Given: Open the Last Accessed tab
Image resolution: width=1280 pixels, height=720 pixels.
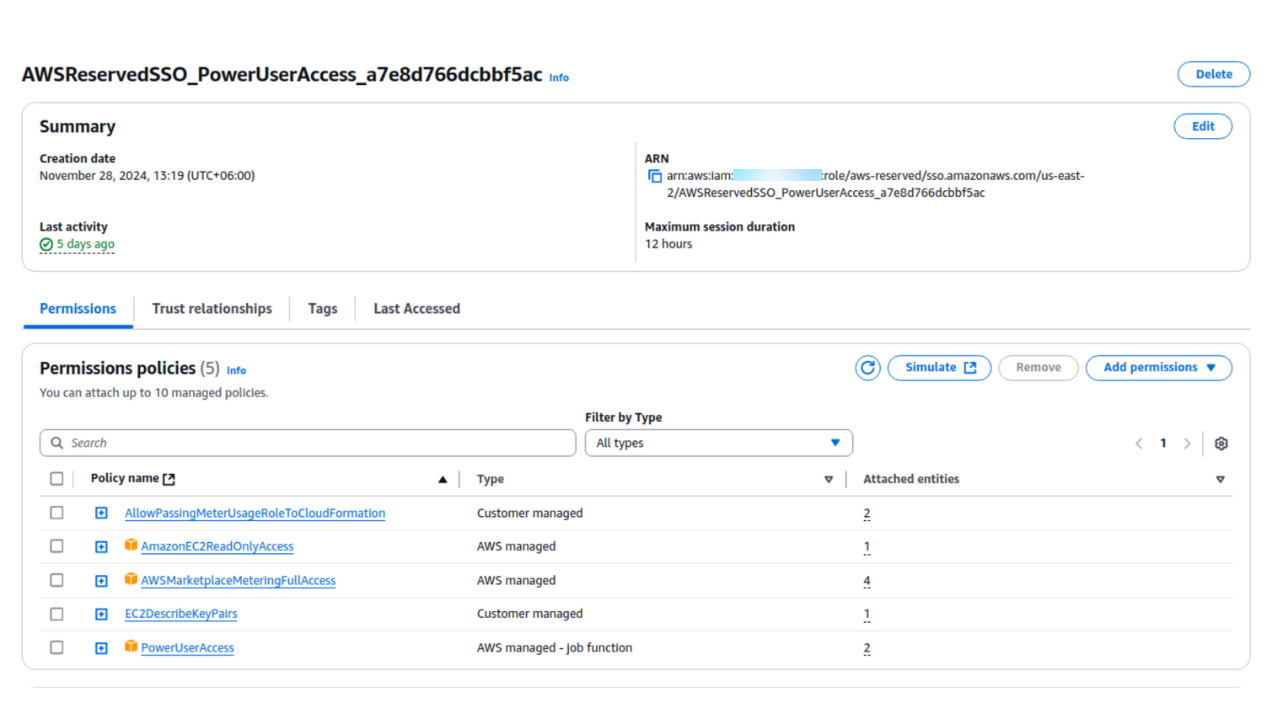Looking at the screenshot, I should pyautogui.click(x=416, y=309).
